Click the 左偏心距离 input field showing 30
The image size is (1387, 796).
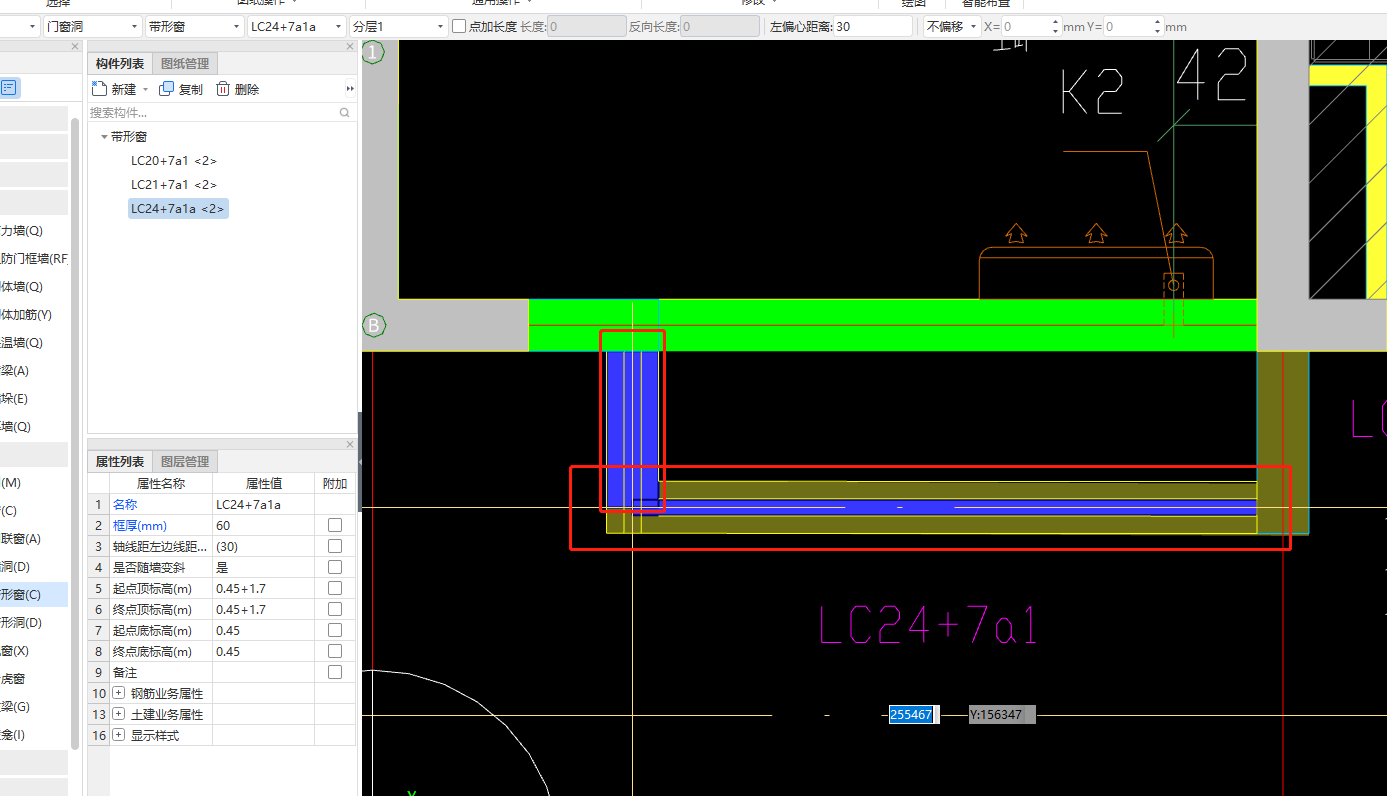tap(872, 27)
